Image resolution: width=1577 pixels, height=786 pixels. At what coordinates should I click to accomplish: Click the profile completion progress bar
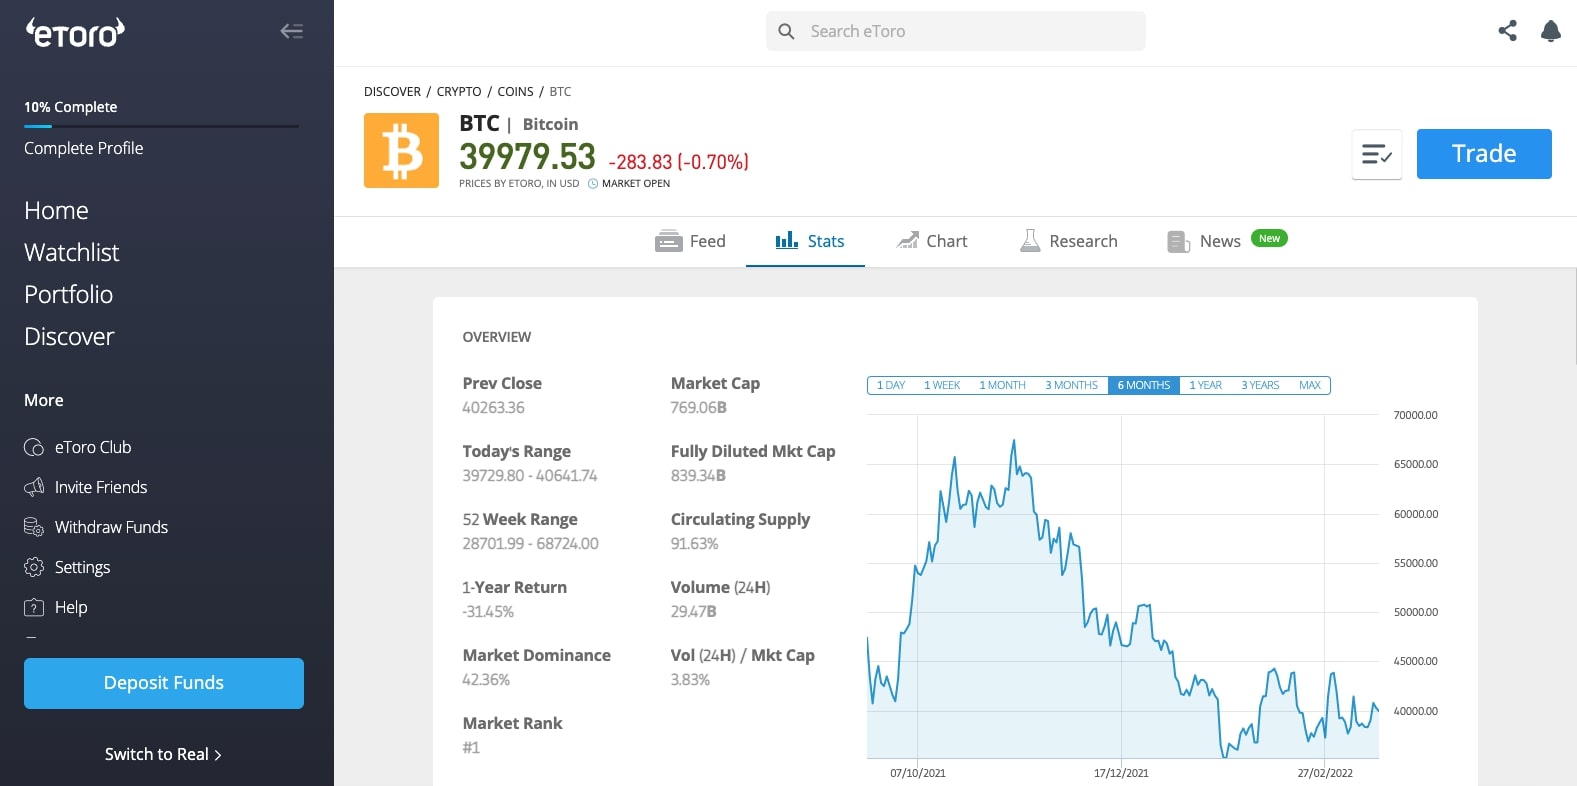[x=161, y=126]
